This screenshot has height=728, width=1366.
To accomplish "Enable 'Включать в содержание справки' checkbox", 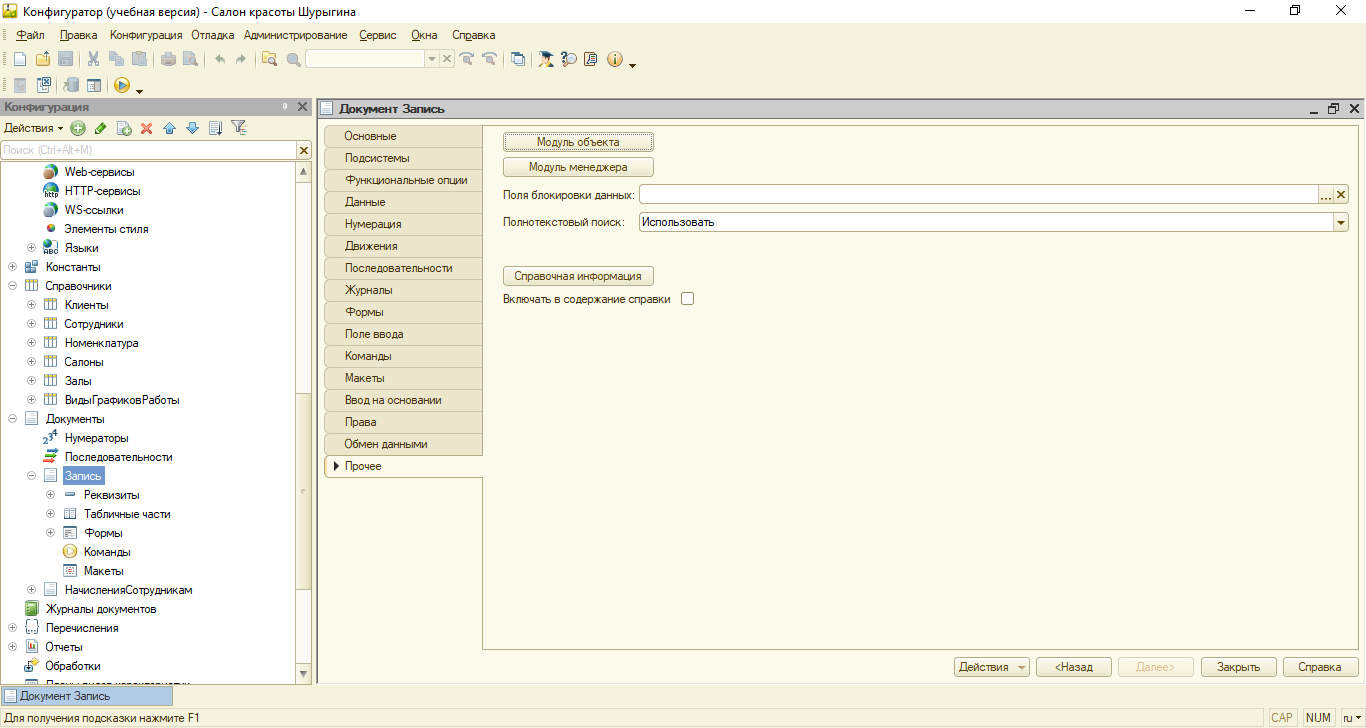I will pyautogui.click(x=687, y=298).
